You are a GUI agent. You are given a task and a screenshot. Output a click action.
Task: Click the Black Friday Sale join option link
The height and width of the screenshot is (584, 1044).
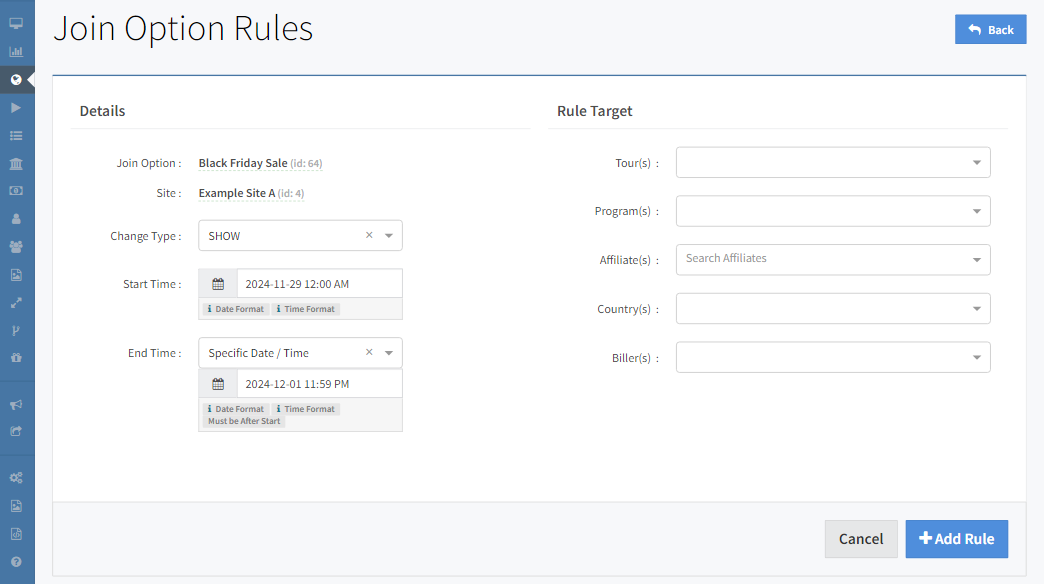(243, 163)
